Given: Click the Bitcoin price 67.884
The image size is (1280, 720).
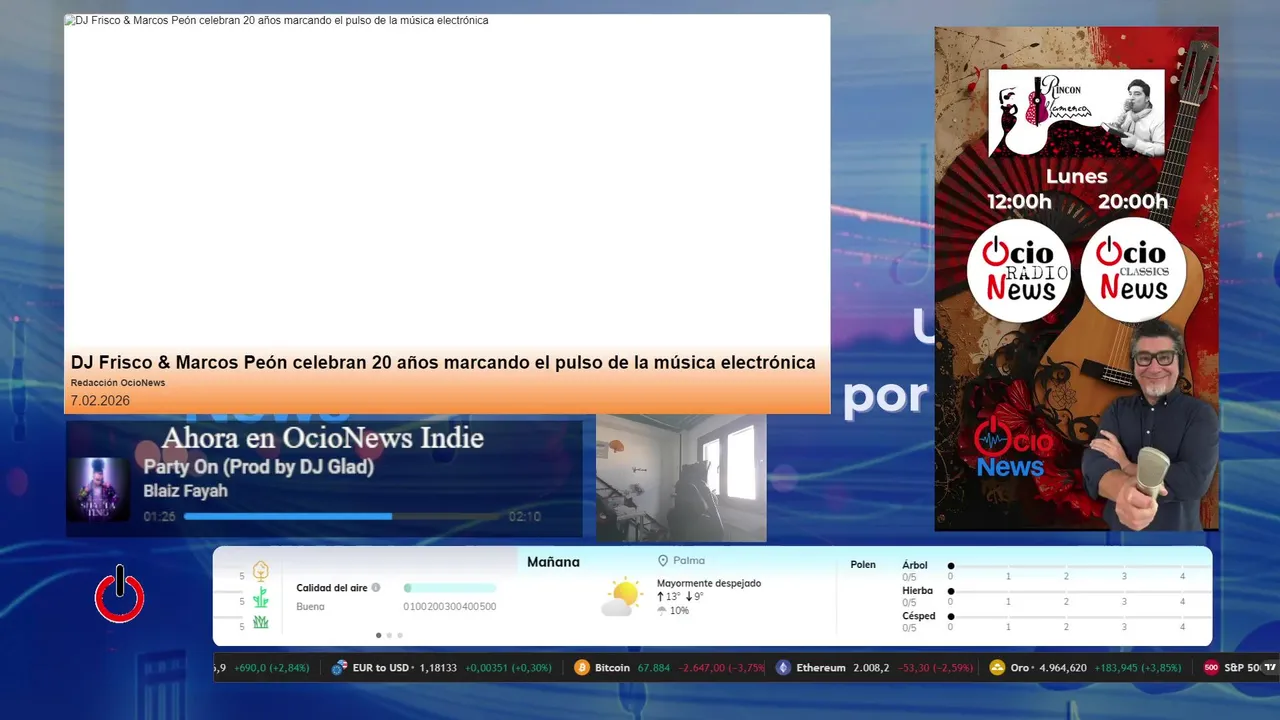Looking at the screenshot, I should (653, 668).
